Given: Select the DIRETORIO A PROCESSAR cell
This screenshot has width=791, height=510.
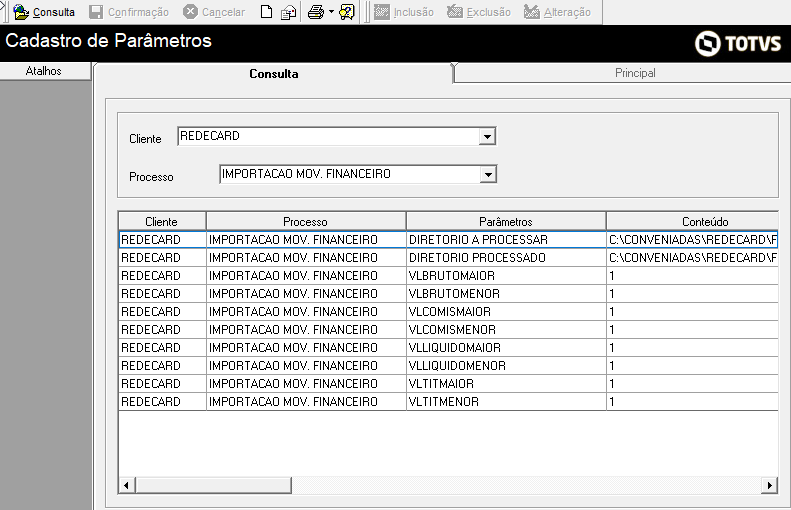Looking at the screenshot, I should 506,240.
